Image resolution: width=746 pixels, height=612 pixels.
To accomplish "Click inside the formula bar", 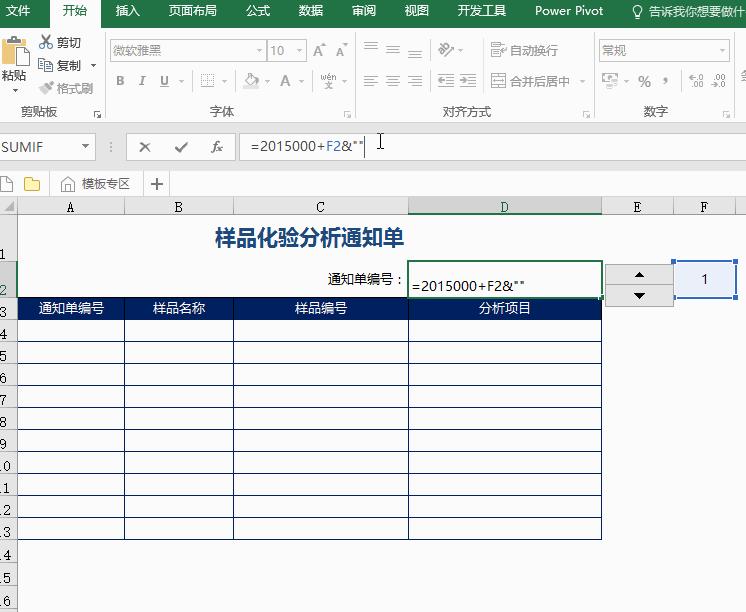I will pyautogui.click(x=492, y=147).
